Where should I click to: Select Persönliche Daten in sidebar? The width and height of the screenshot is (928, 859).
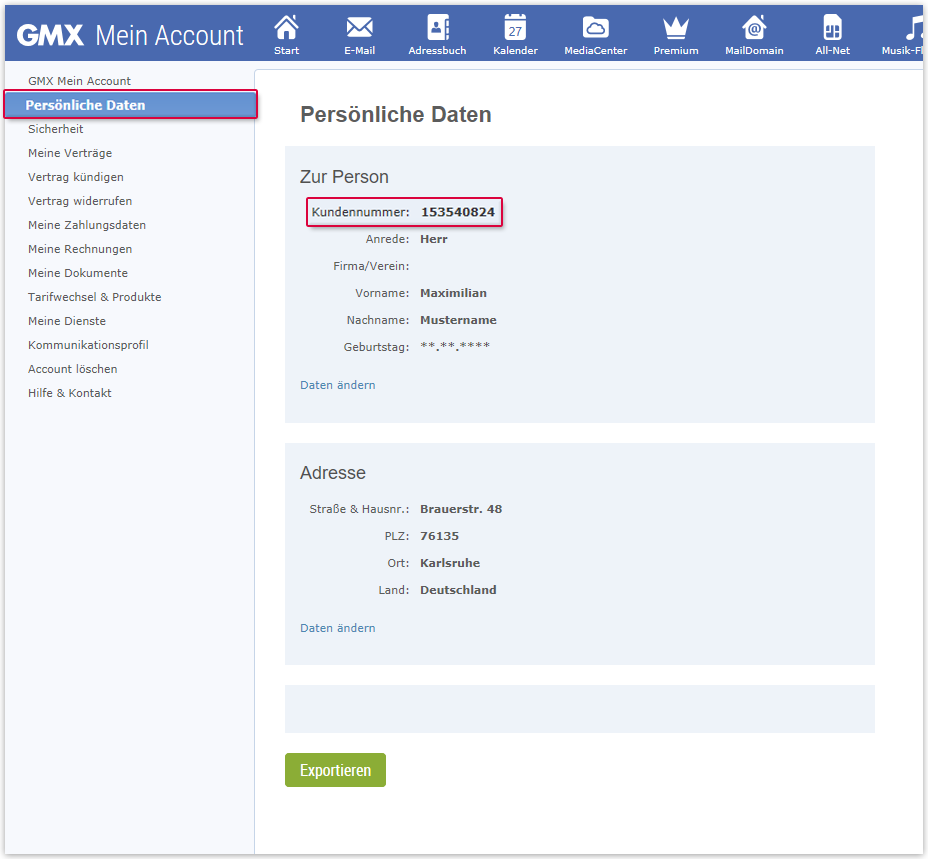tap(131, 105)
